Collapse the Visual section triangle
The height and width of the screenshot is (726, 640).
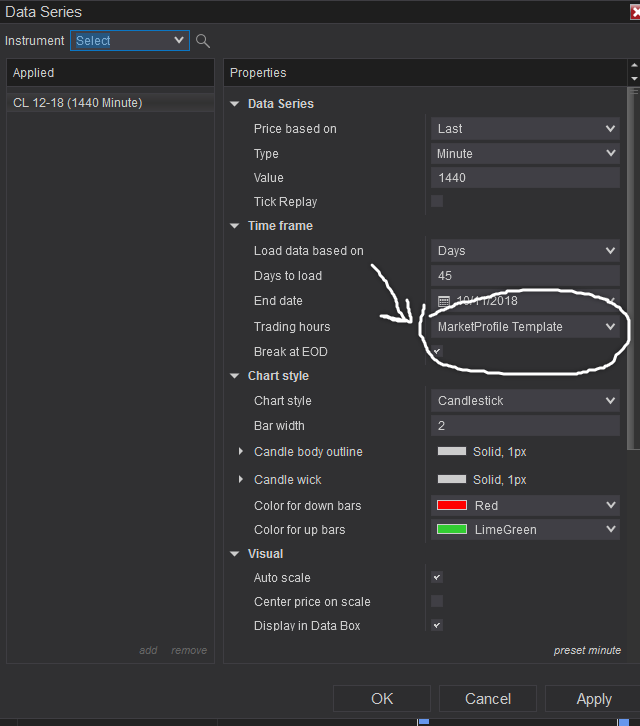(x=235, y=554)
